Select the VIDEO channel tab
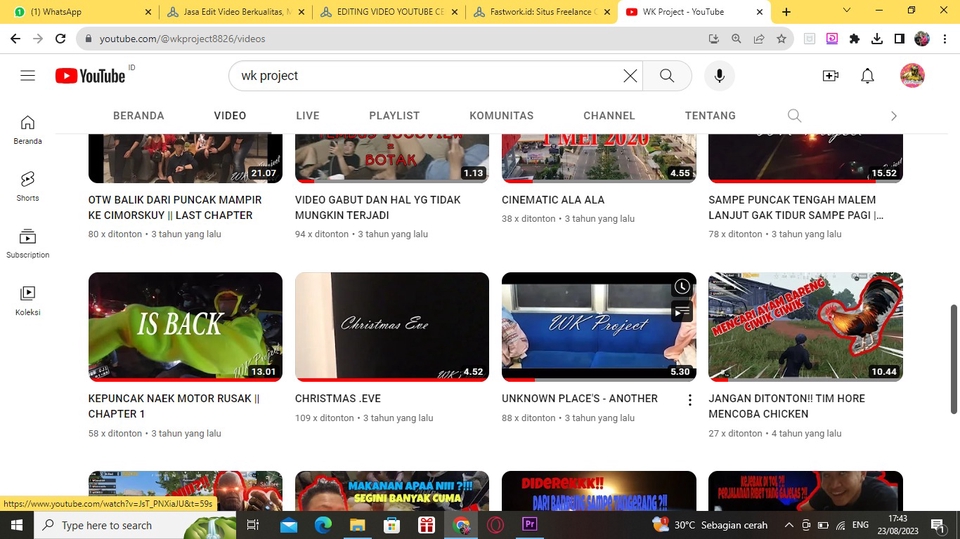960x539 pixels. coord(230,115)
